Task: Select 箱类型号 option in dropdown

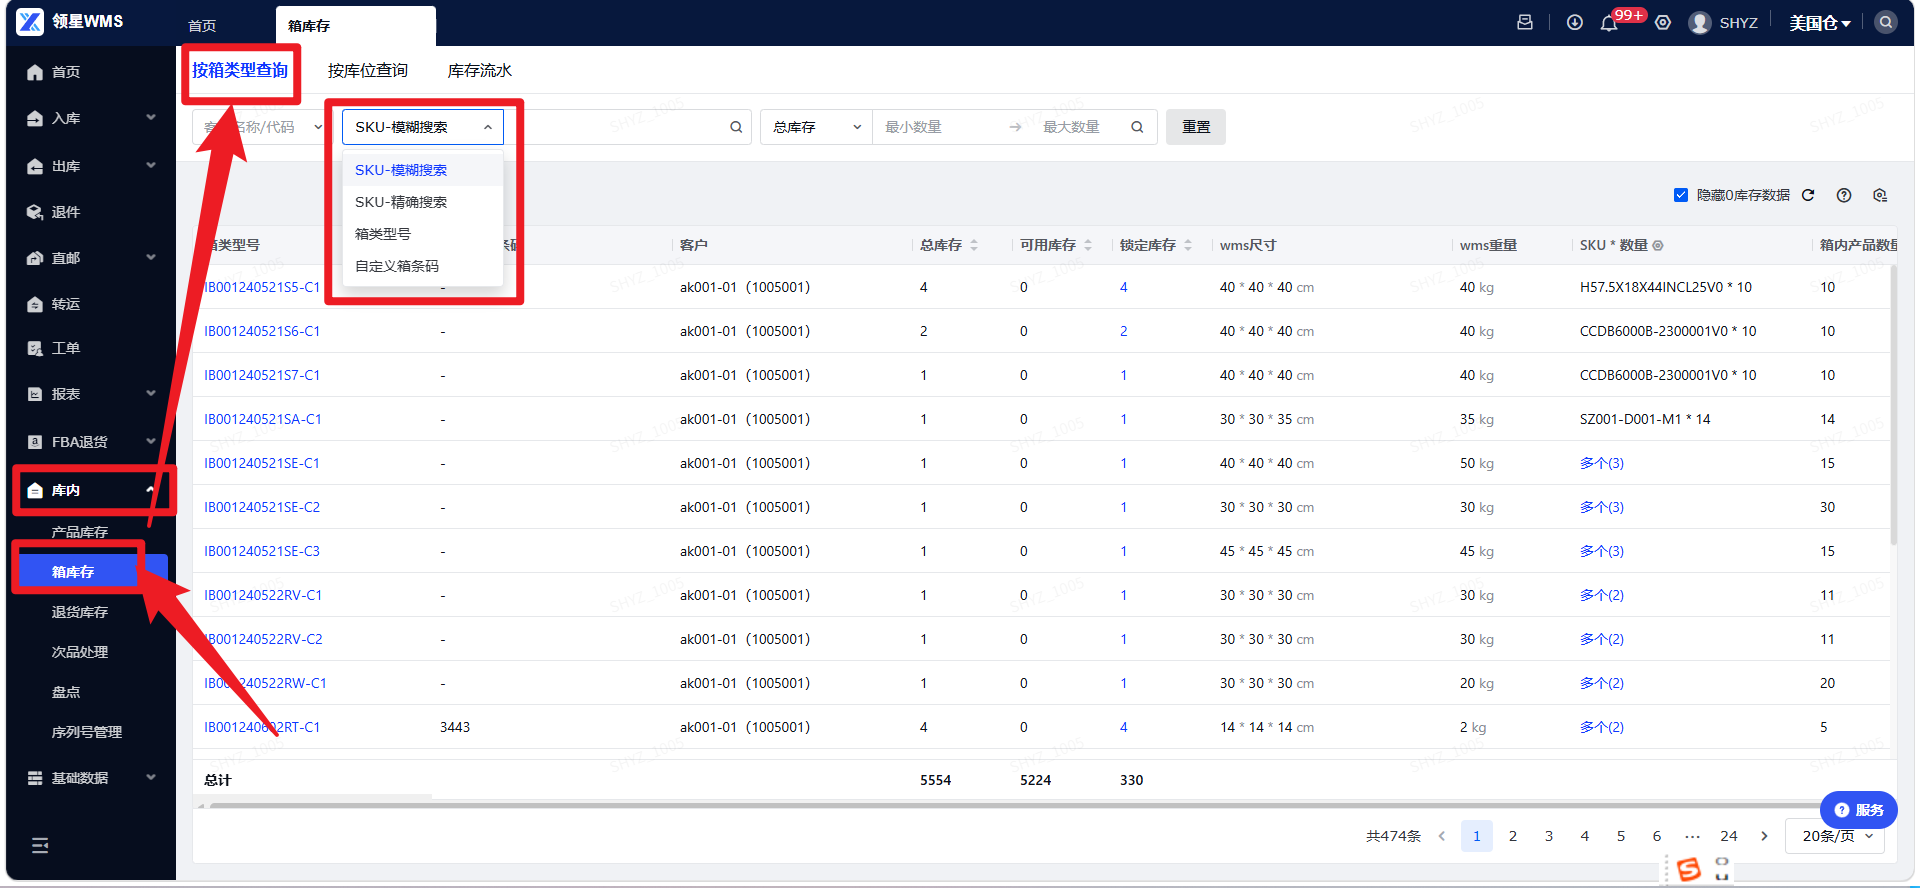Action: click(422, 234)
